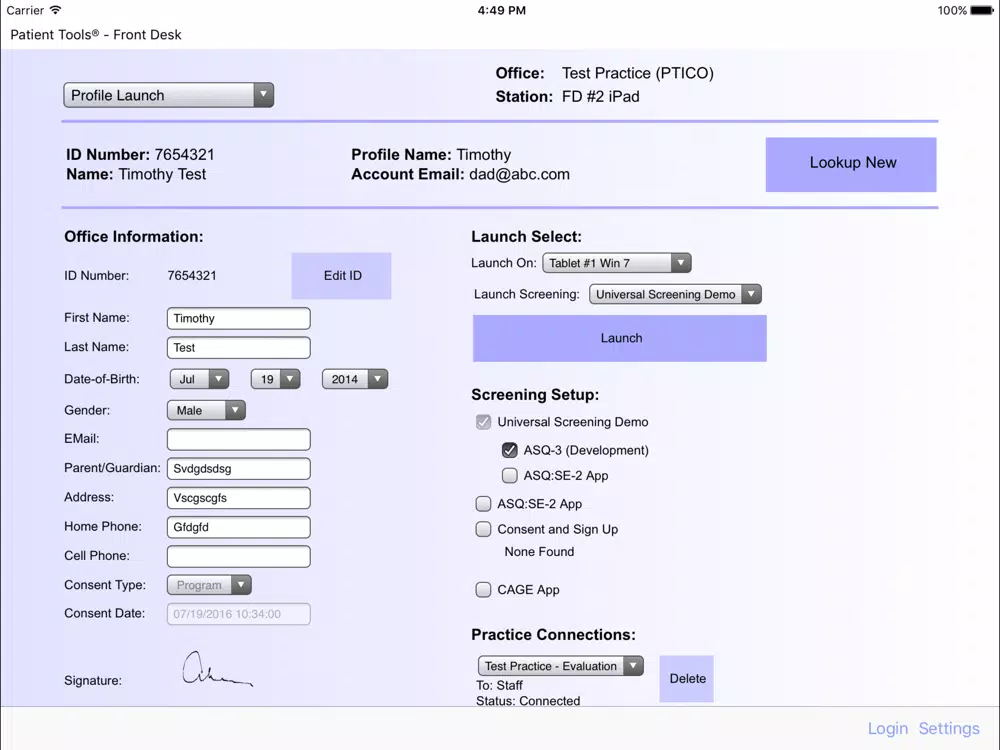Click the Last Name field containing Test

coord(239,348)
